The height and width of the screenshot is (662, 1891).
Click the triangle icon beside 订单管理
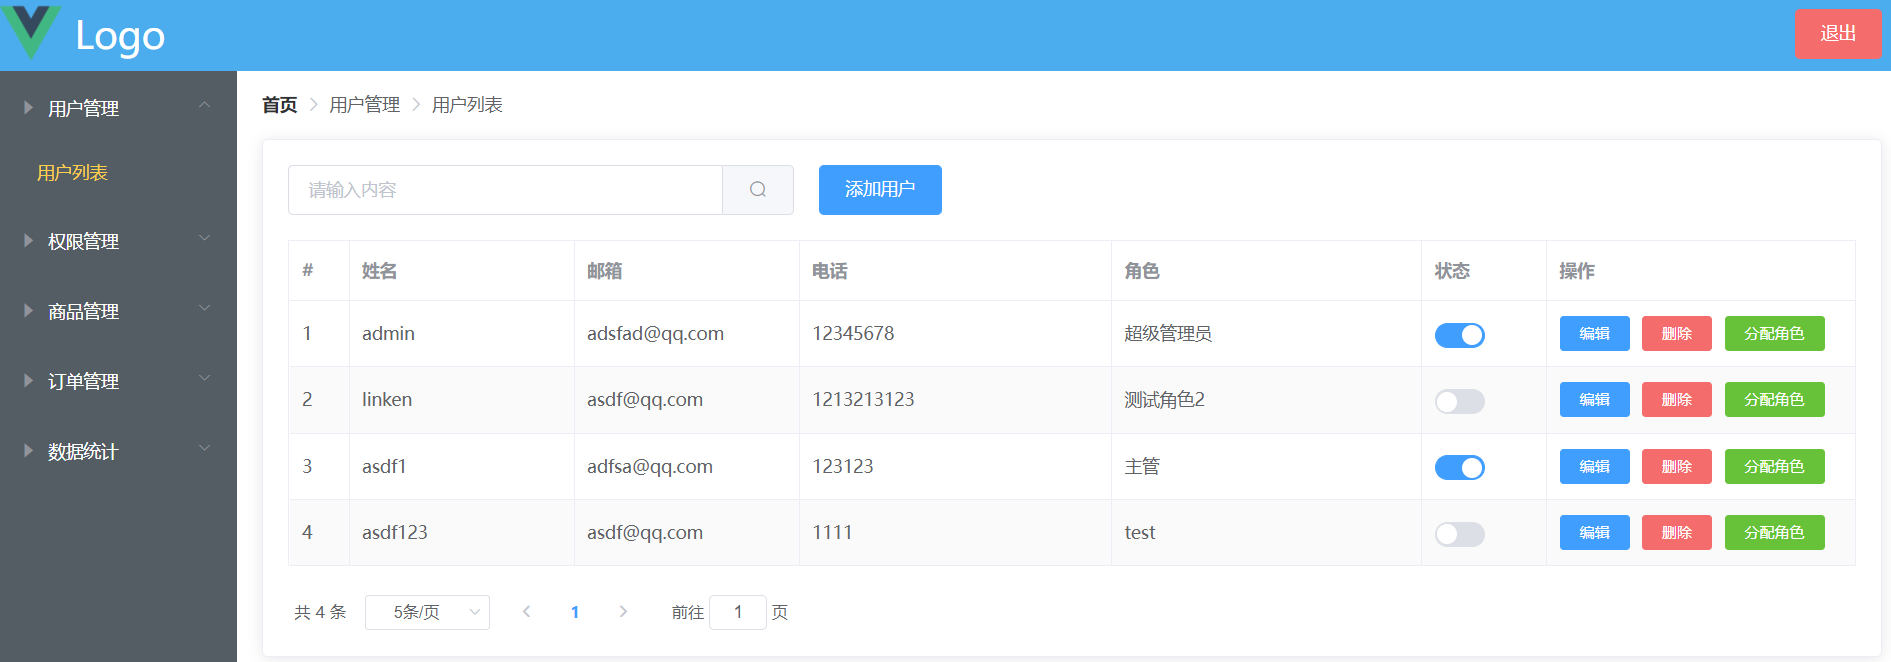[28, 380]
